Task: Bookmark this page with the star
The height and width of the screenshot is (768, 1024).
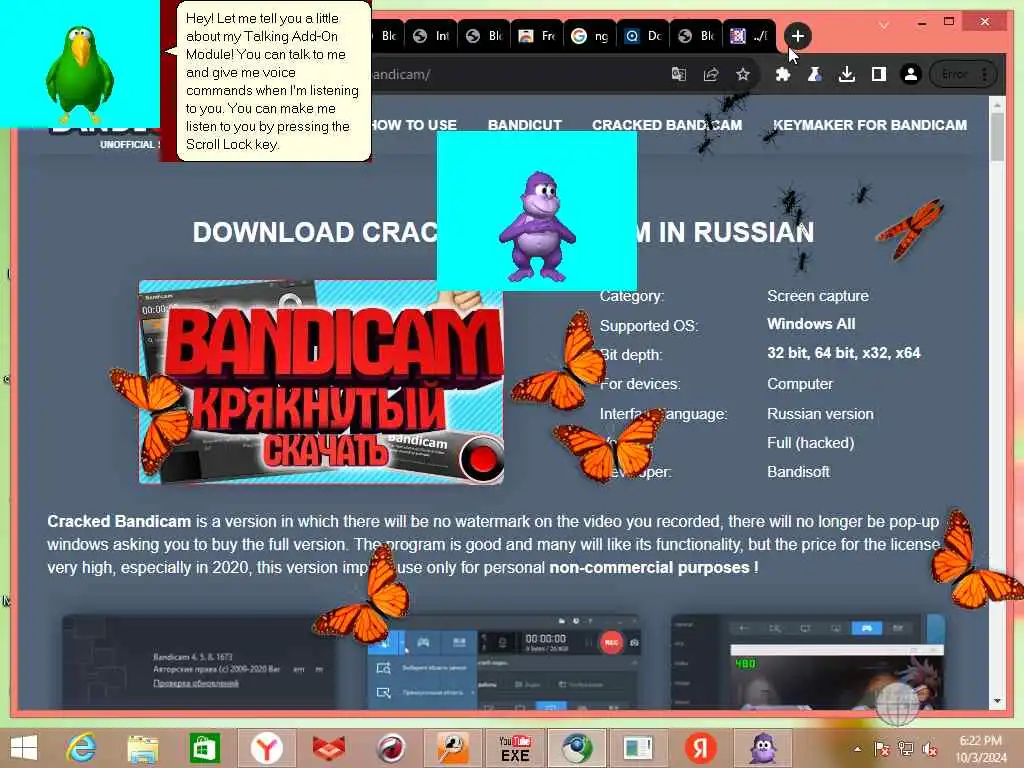Action: click(x=743, y=74)
